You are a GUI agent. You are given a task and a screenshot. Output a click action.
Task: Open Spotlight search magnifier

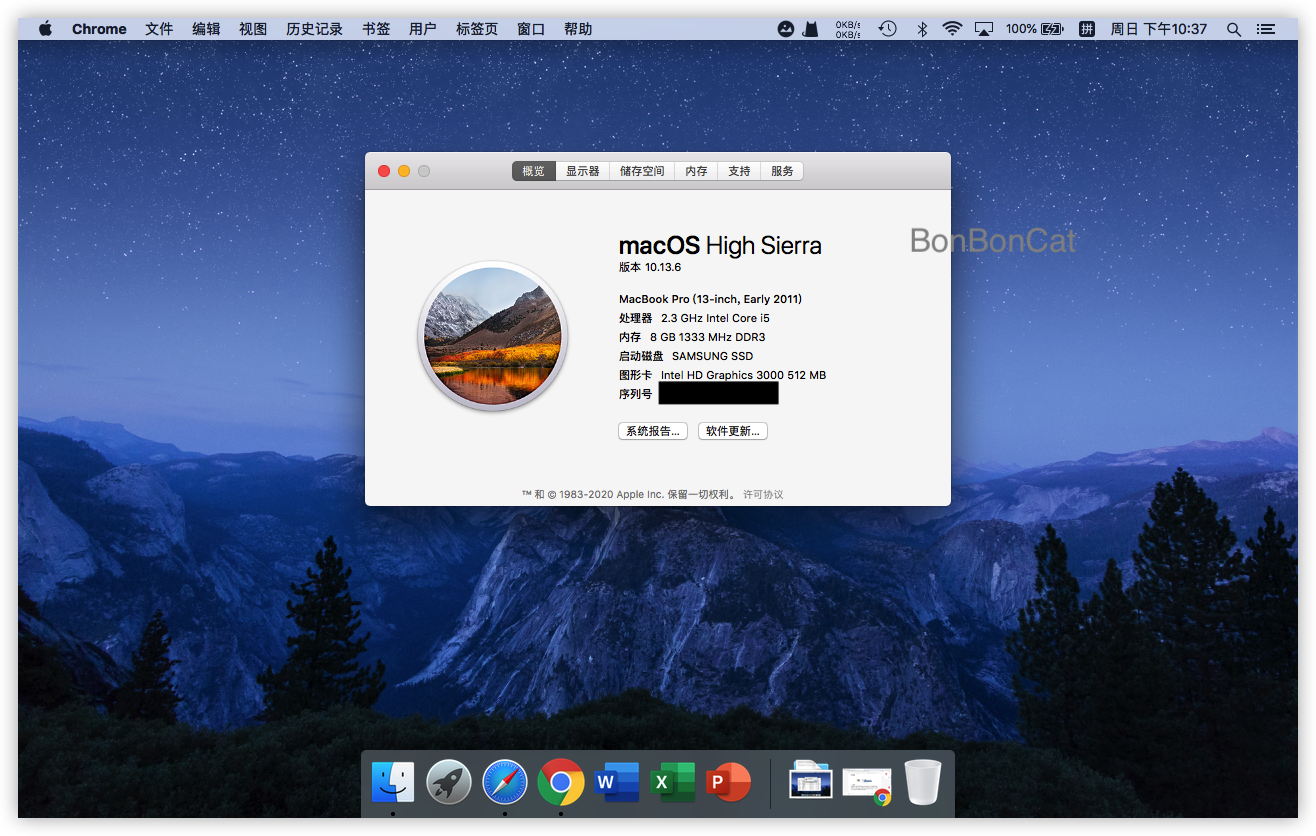[1234, 29]
